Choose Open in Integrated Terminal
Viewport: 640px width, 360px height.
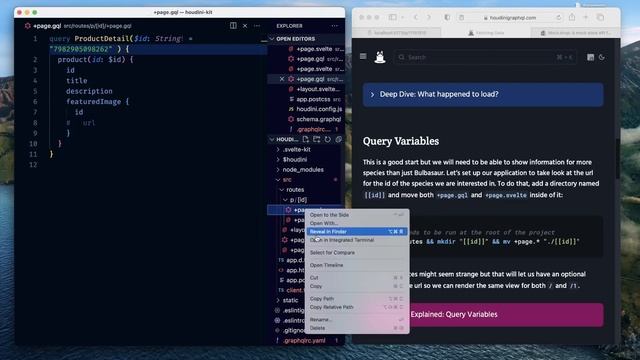(x=357, y=240)
